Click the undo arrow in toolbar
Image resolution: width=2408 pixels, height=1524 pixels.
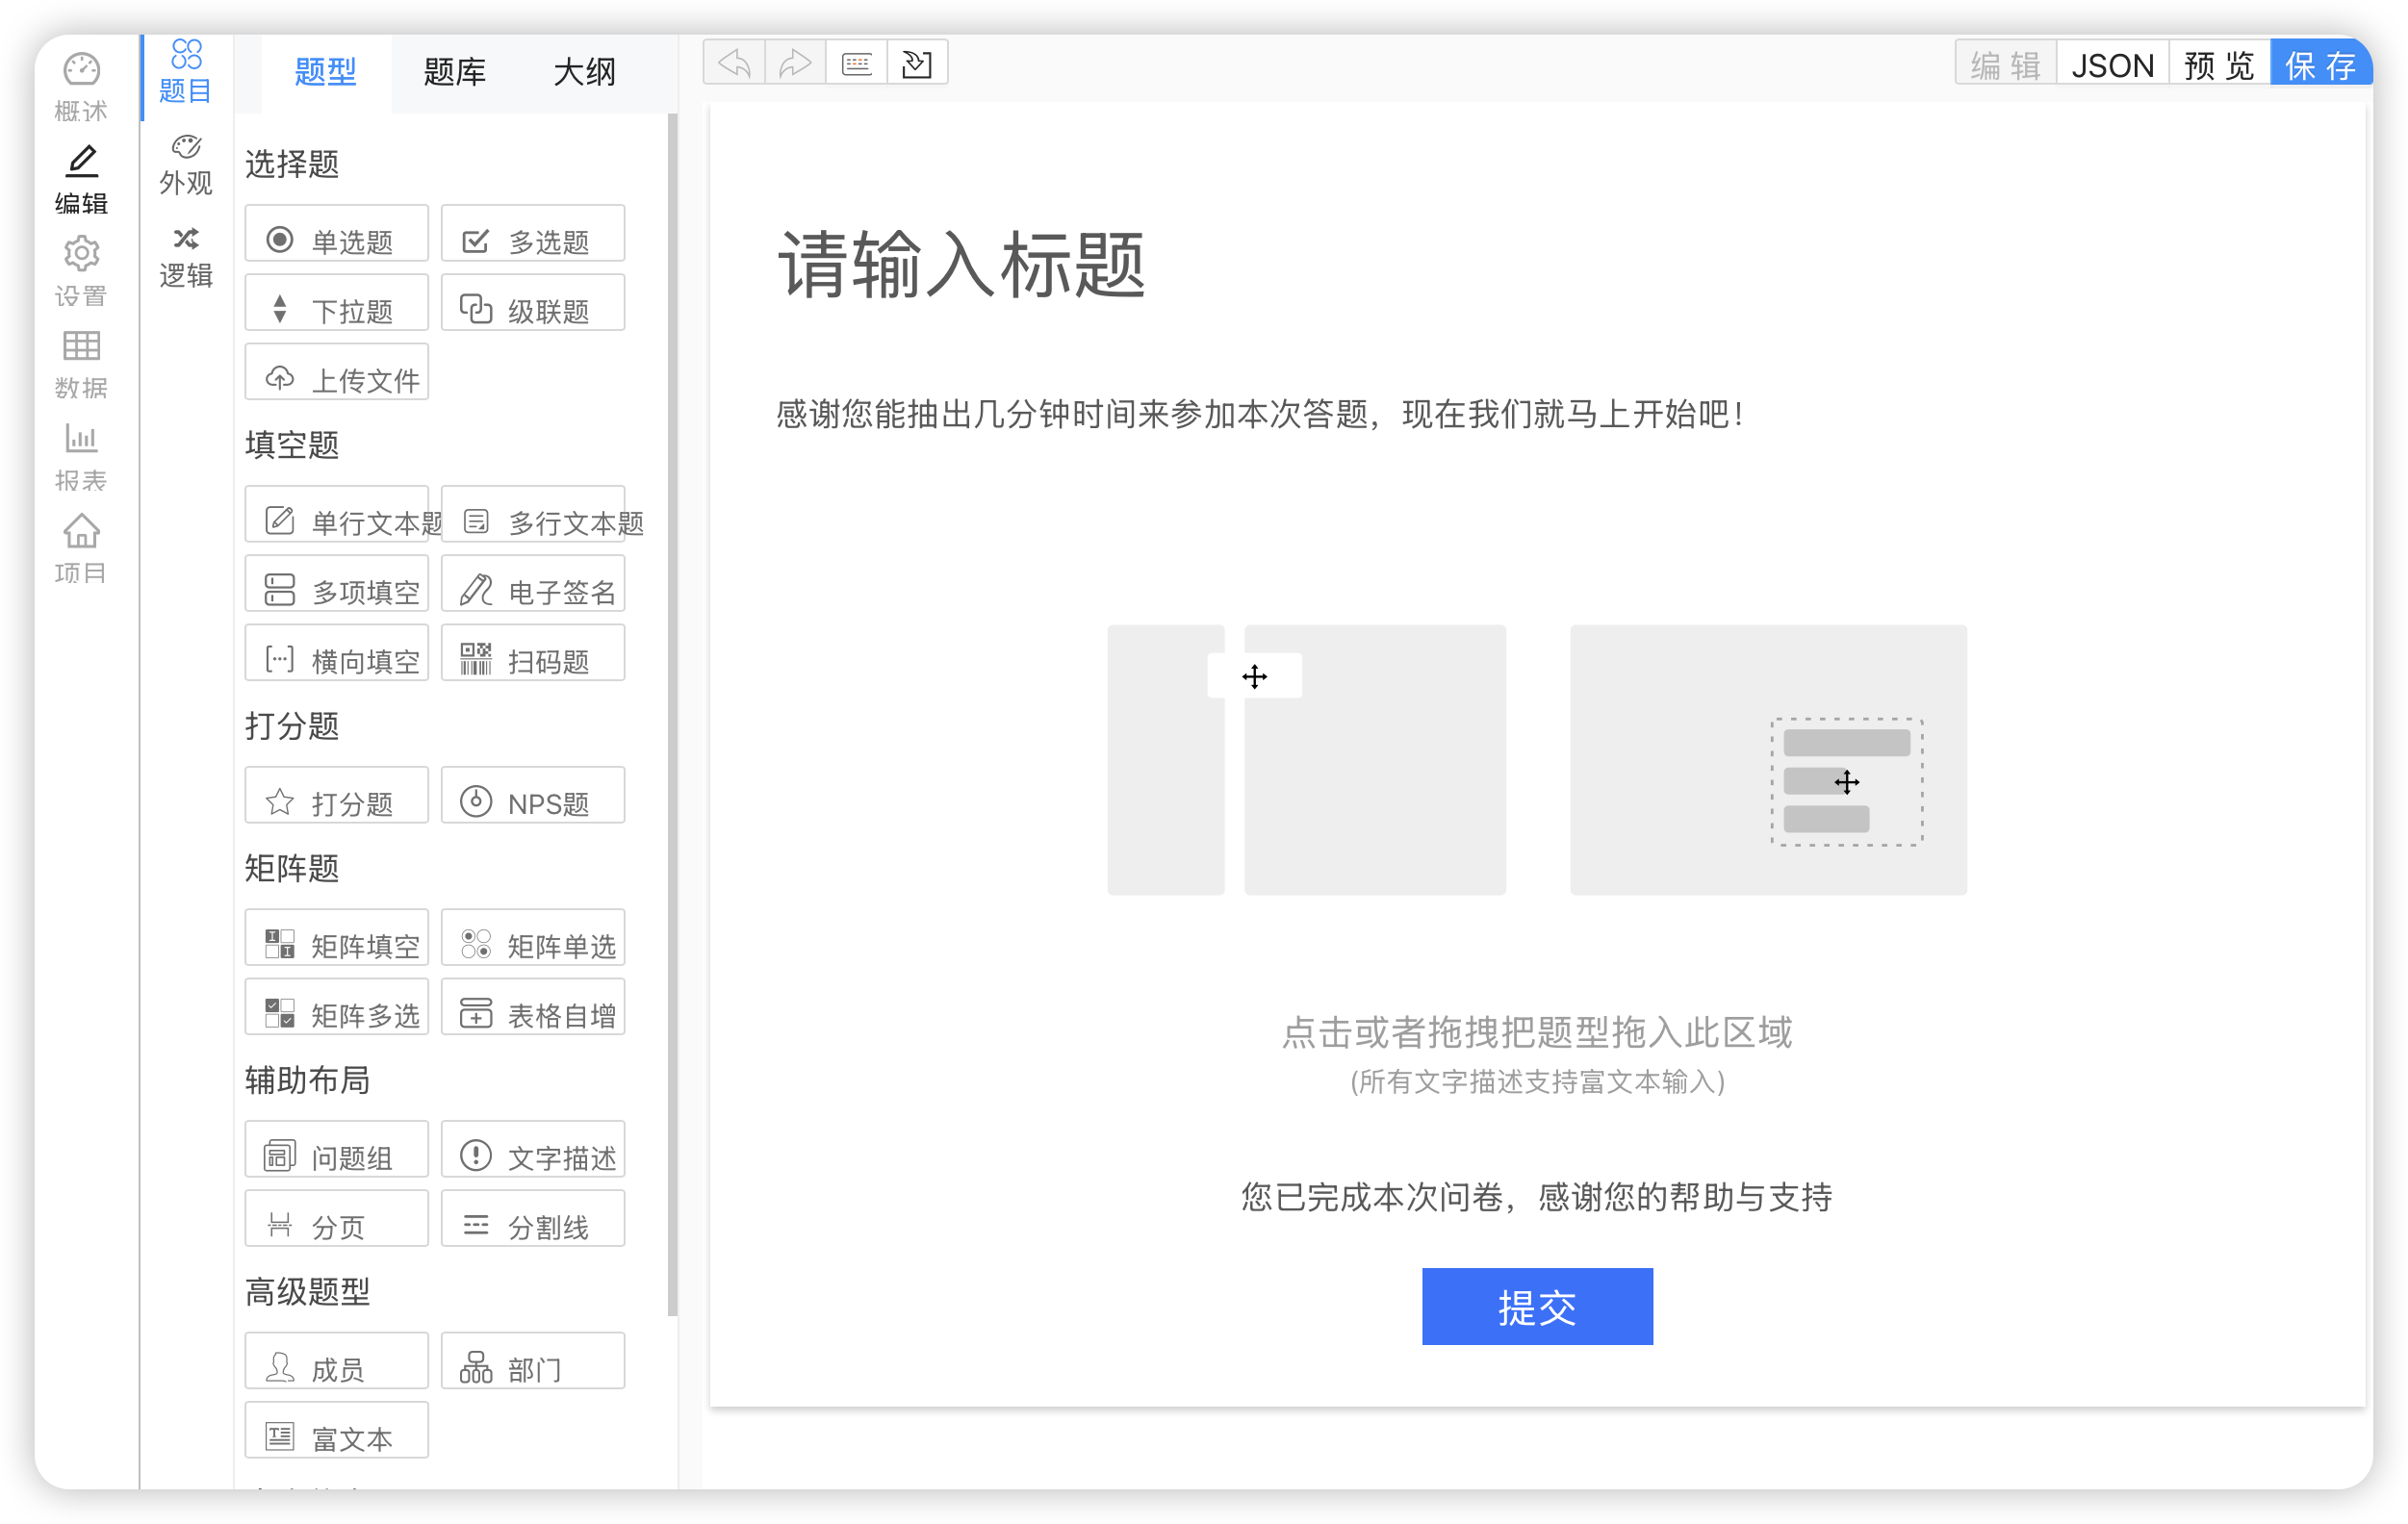(x=734, y=64)
